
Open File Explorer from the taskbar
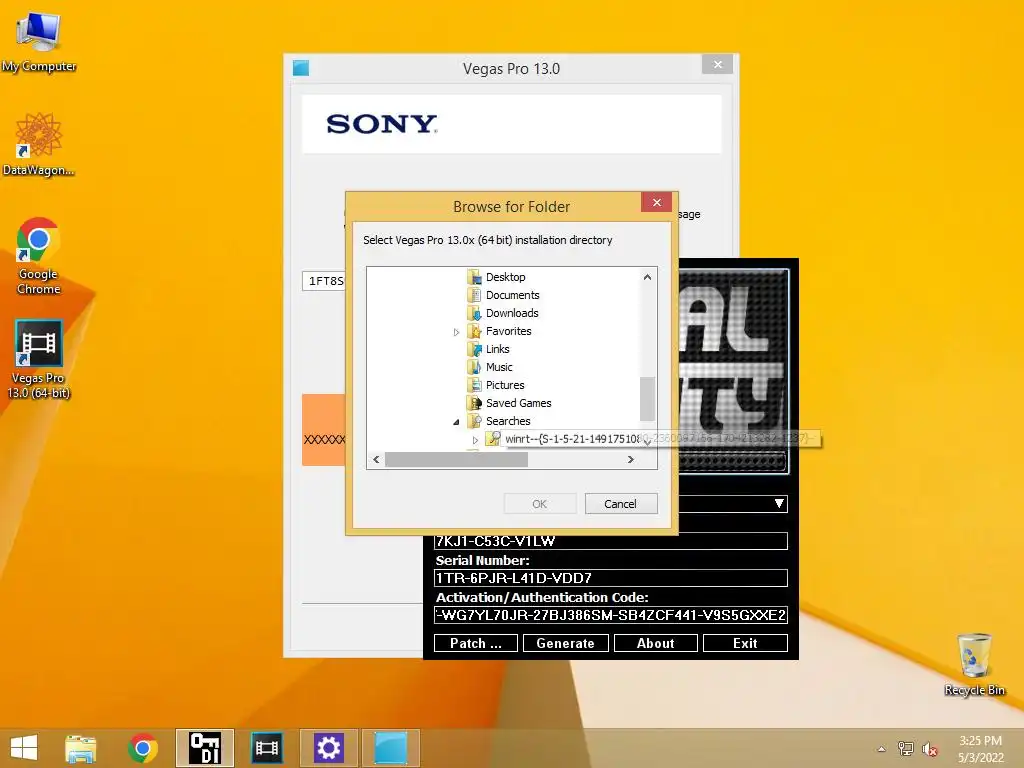coord(80,748)
